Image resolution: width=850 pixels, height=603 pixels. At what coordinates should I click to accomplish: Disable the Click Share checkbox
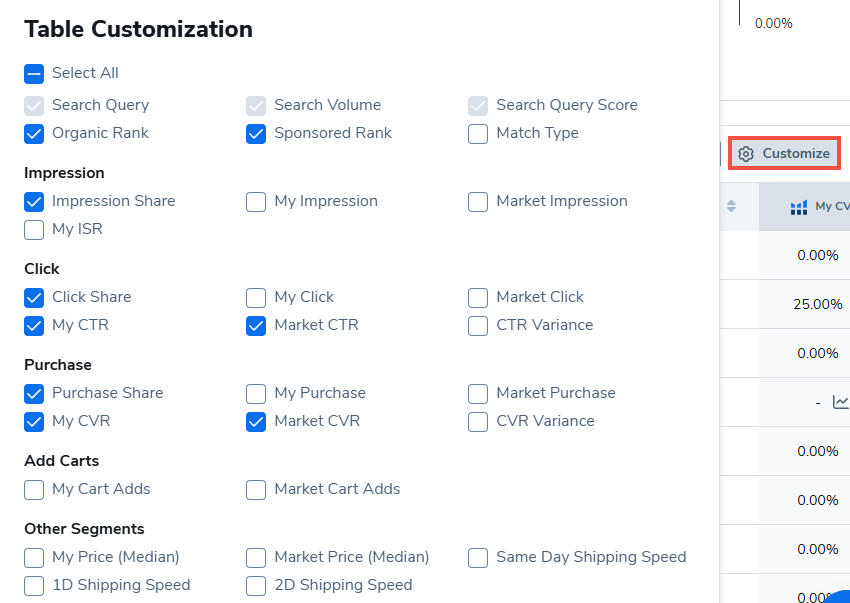click(32, 297)
